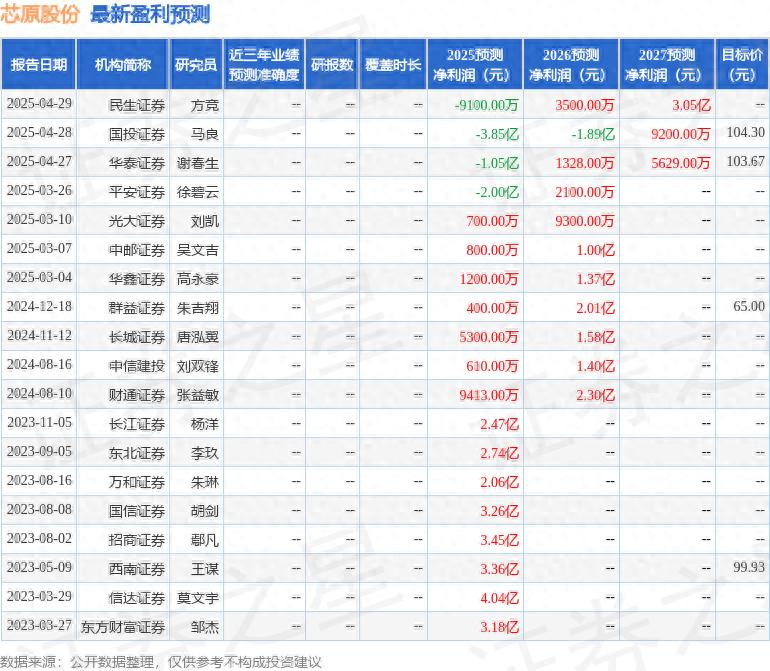Click the 研报数 column header
The height and width of the screenshot is (671, 770).
[332, 65]
